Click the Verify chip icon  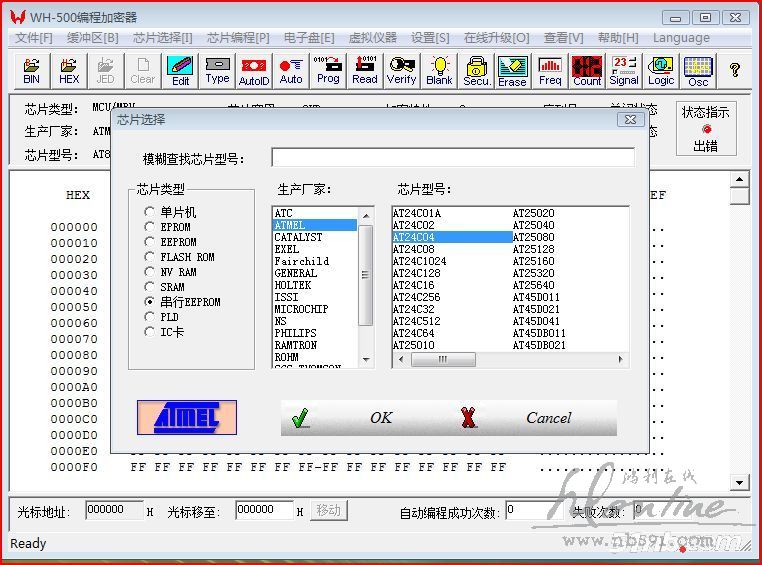point(401,70)
